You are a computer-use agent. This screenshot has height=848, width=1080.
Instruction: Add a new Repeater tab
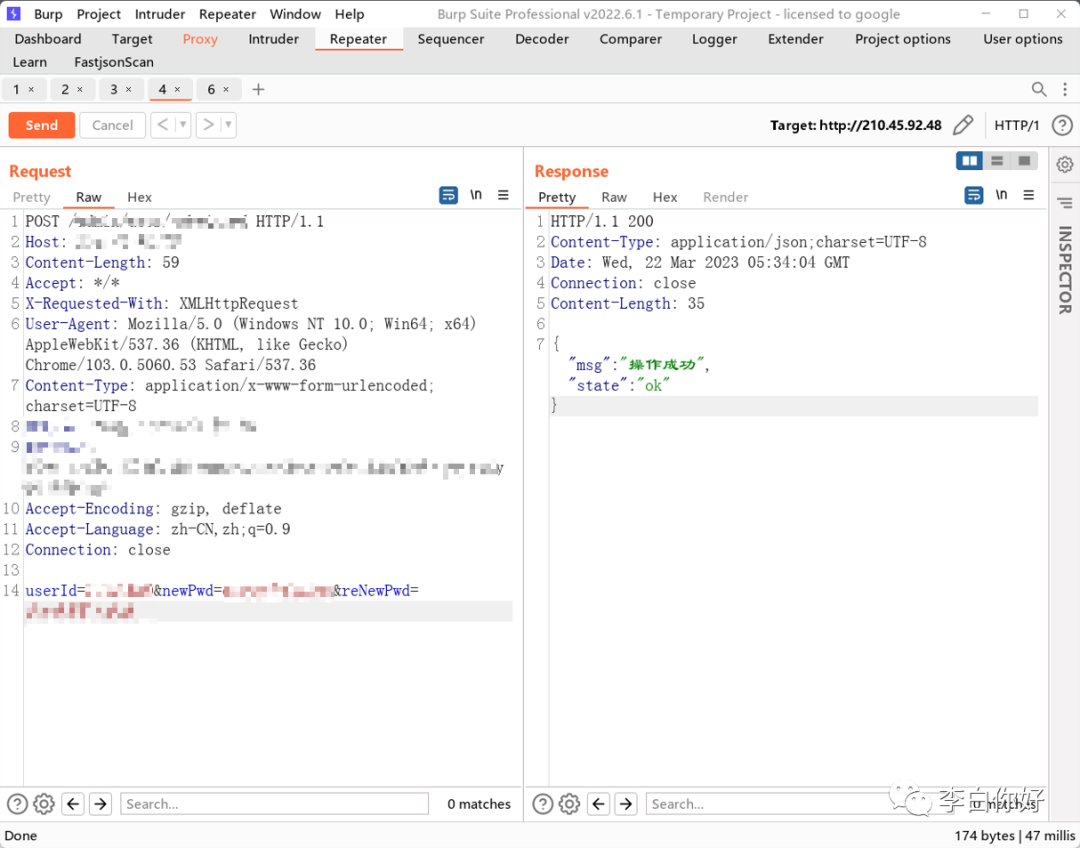coord(258,89)
